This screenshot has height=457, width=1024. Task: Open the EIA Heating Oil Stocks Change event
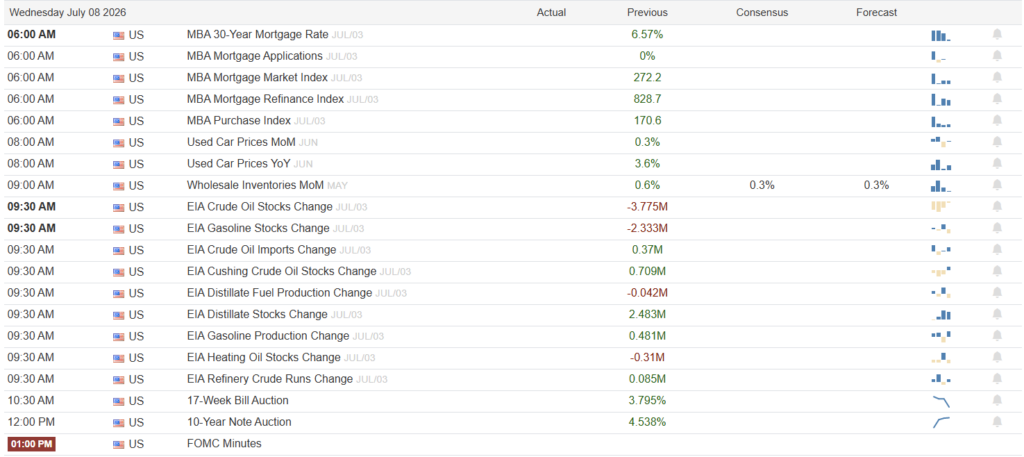coord(263,358)
